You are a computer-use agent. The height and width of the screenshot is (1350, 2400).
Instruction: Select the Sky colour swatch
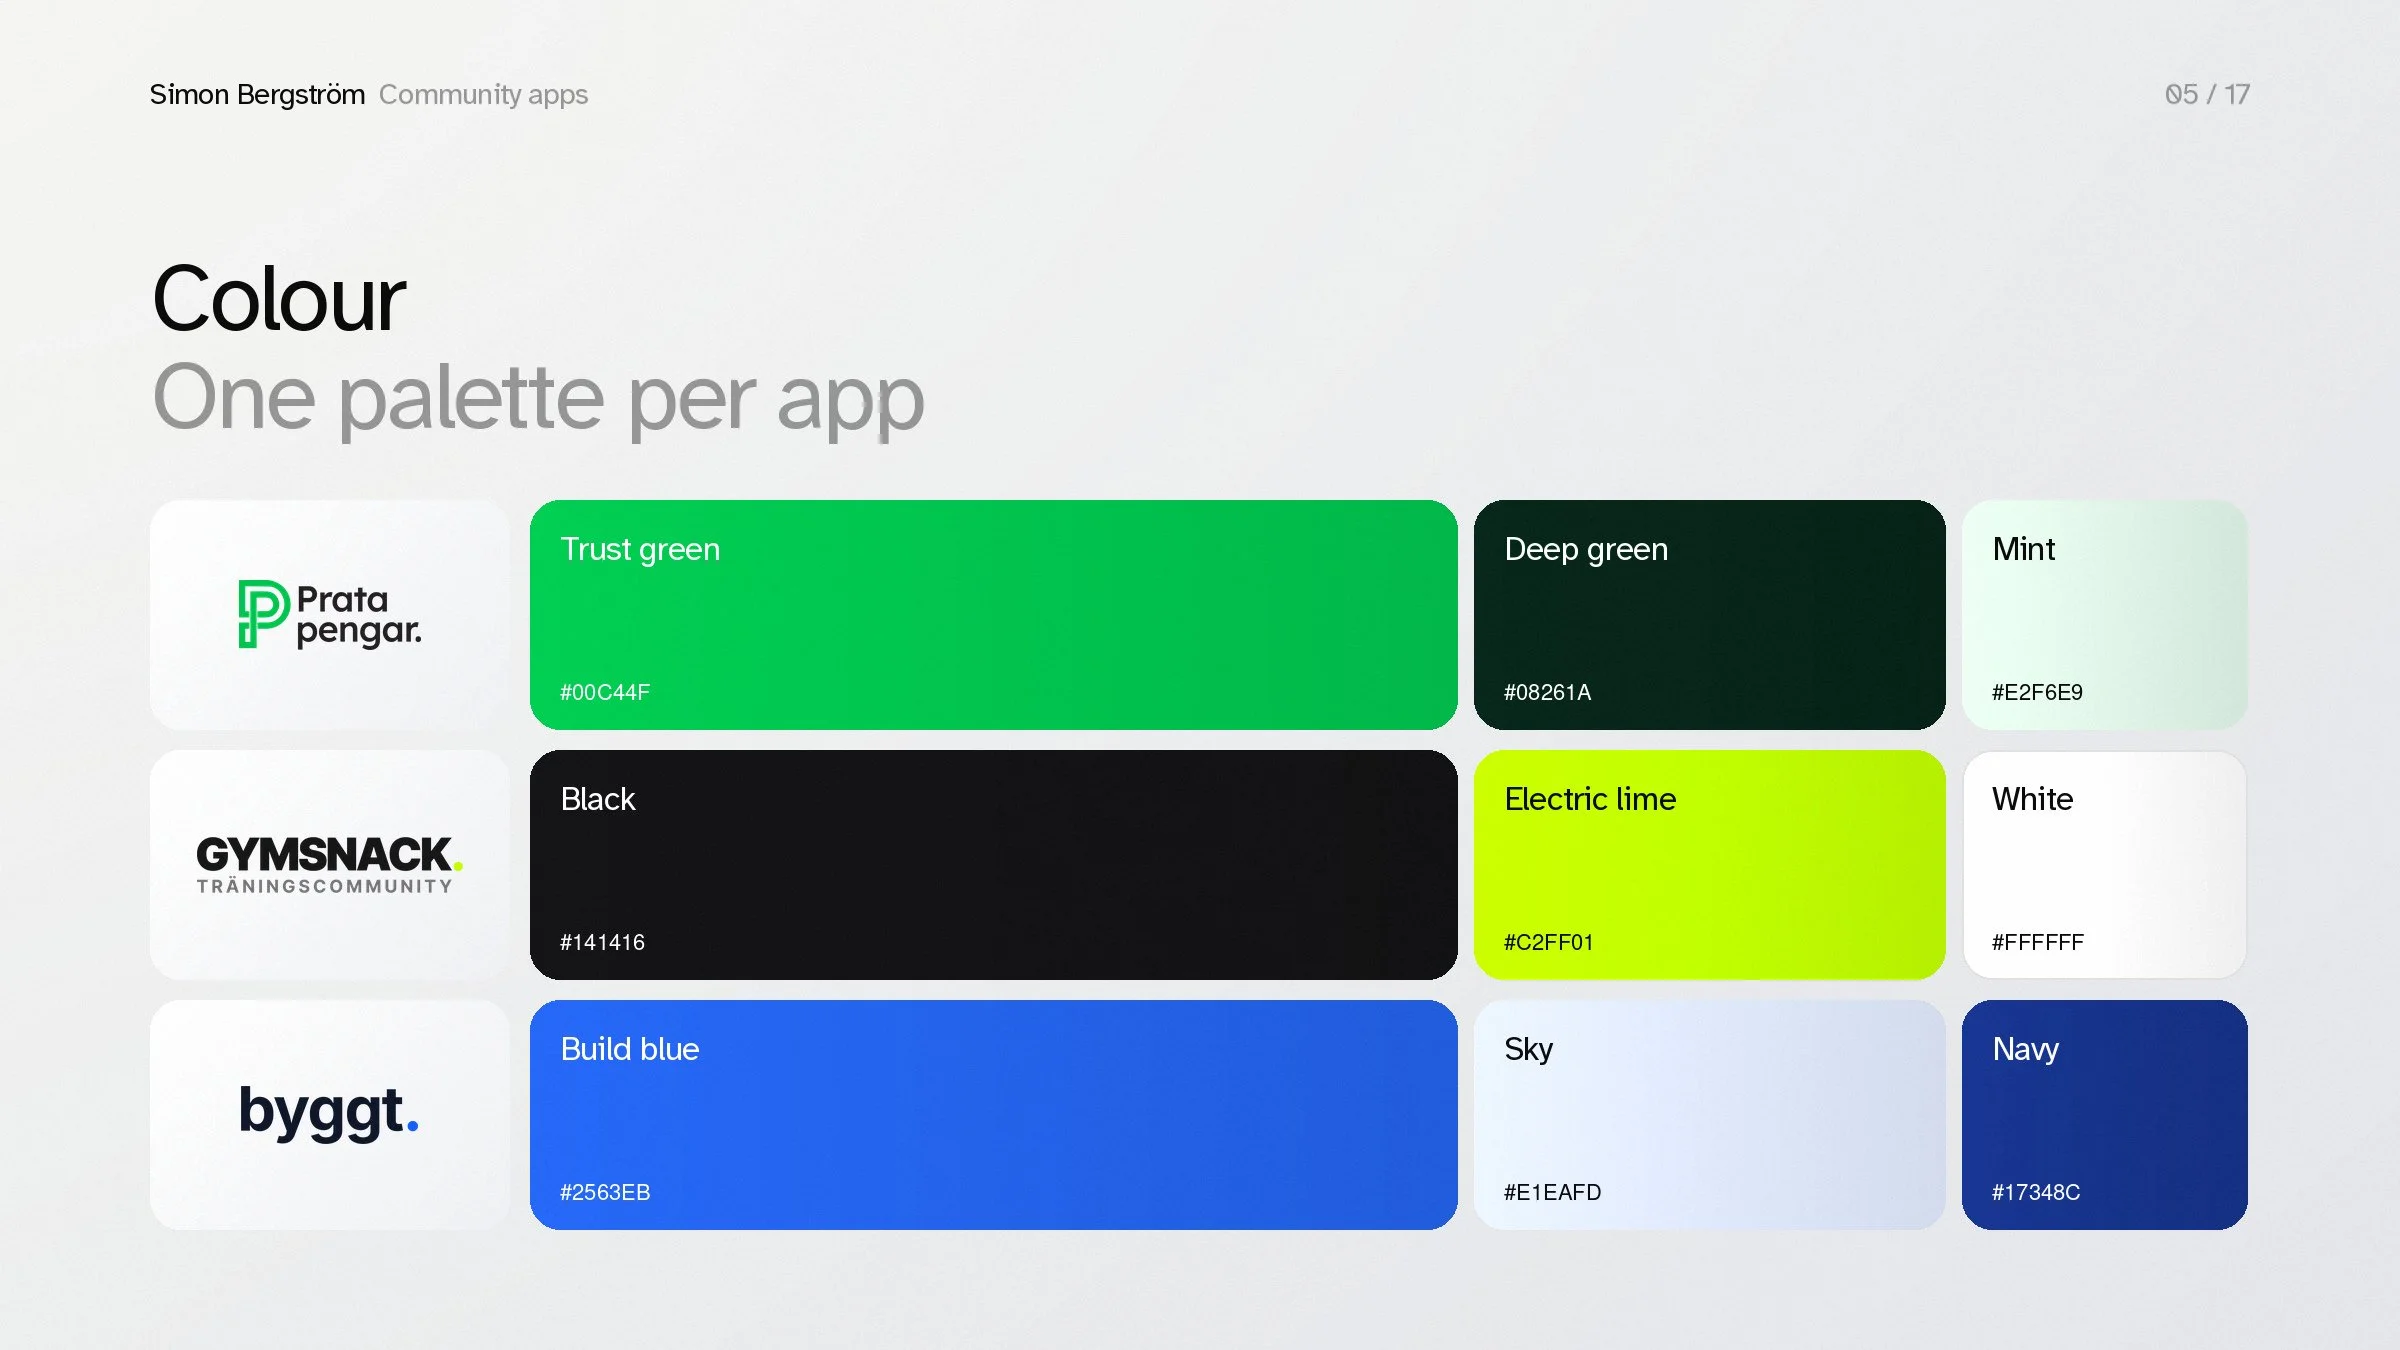(1710, 1115)
